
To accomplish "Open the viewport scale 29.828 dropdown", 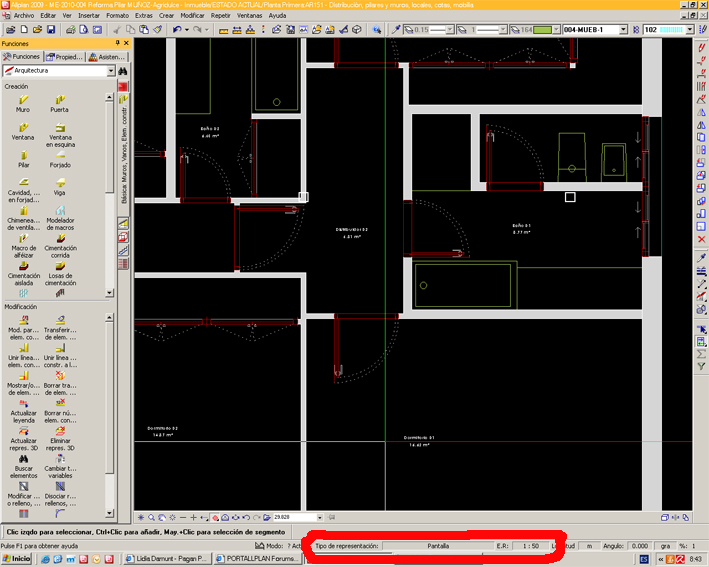I will [320, 517].
